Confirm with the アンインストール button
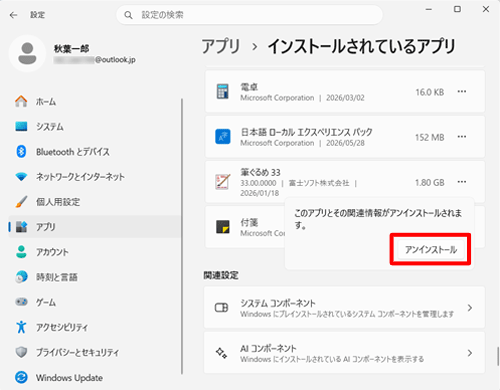This screenshot has height=390, width=500. tap(430, 249)
